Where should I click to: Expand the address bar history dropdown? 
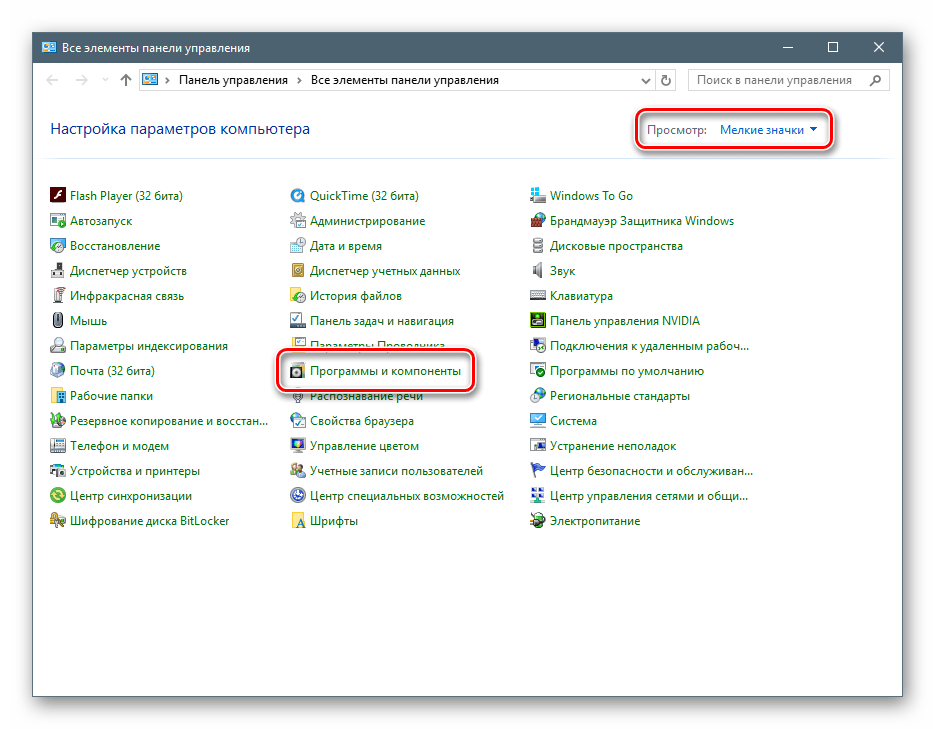click(645, 80)
